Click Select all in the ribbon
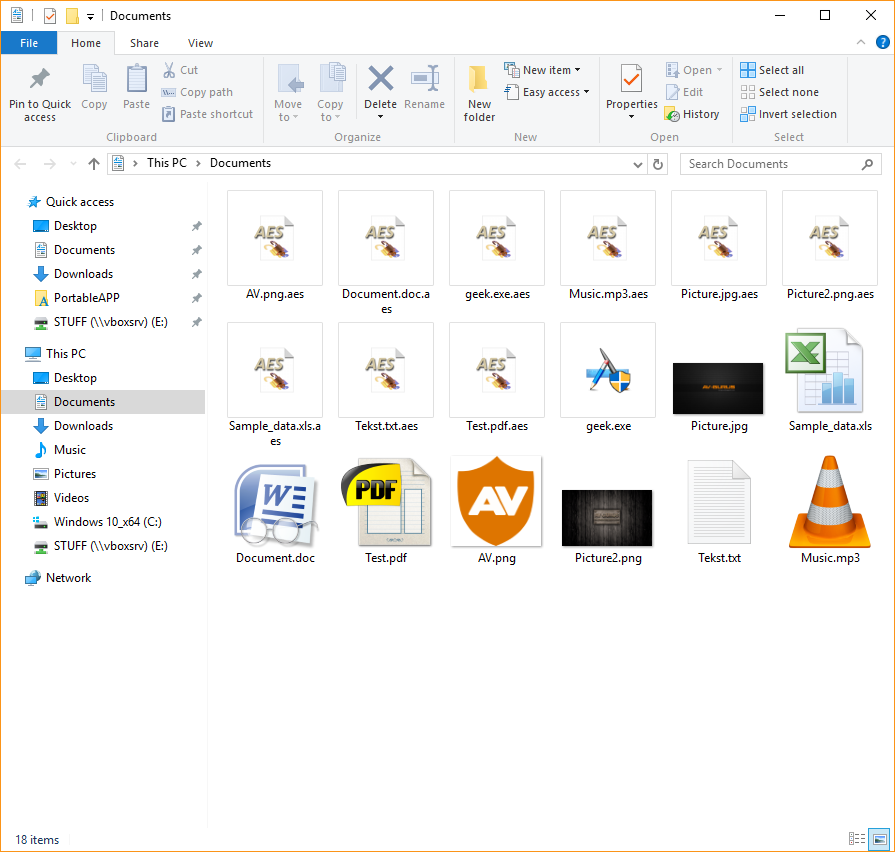 (x=772, y=70)
